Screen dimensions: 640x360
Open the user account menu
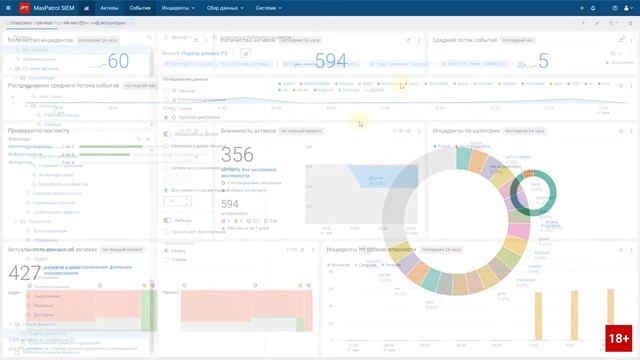[x=628, y=8]
